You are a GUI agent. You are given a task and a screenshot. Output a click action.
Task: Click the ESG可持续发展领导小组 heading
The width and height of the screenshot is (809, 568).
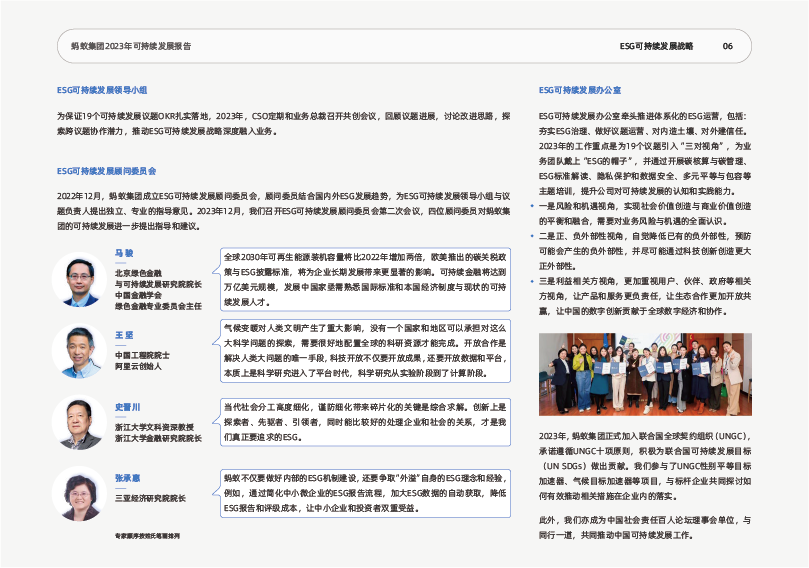(x=102, y=90)
